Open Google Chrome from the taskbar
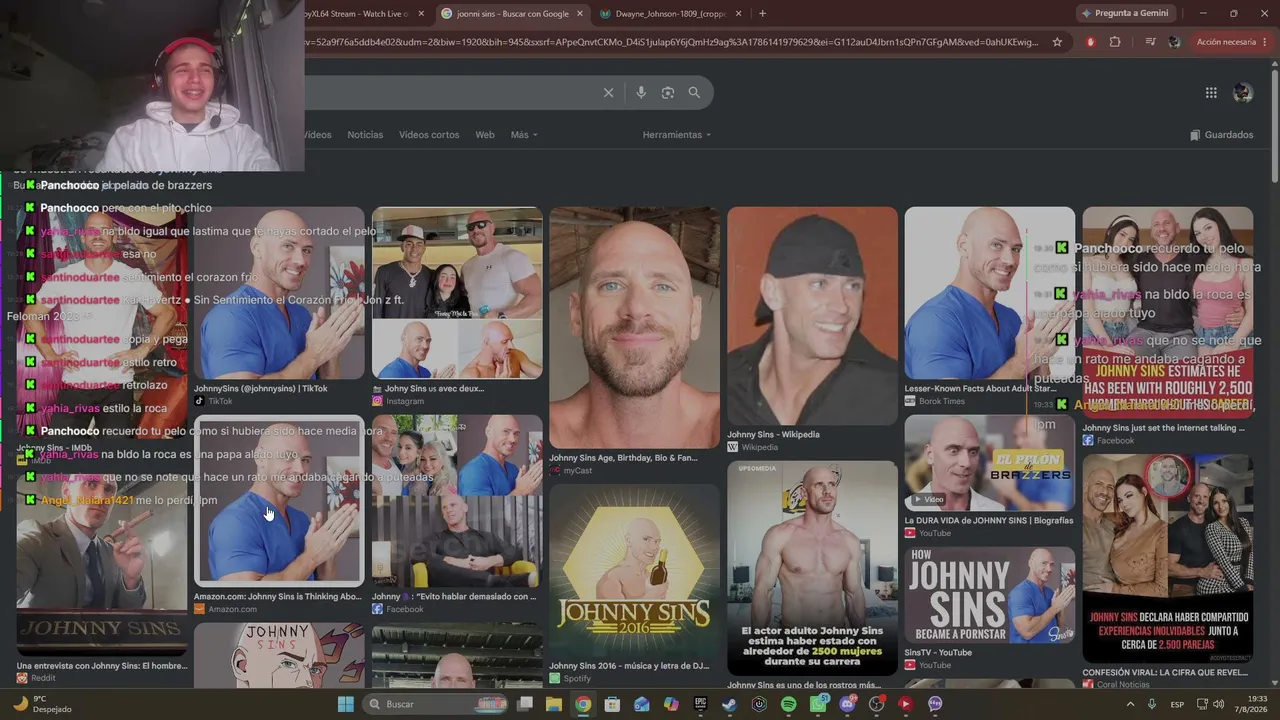This screenshot has width=1280, height=720. point(583,704)
